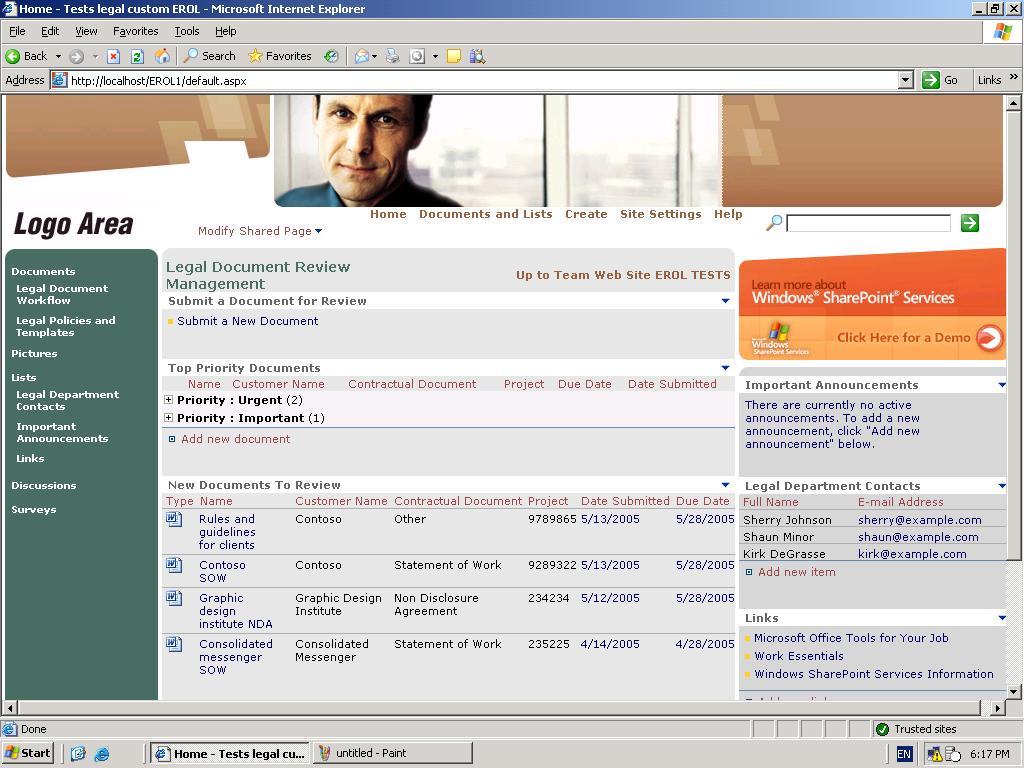Click the Stop loading icon

click(113, 56)
